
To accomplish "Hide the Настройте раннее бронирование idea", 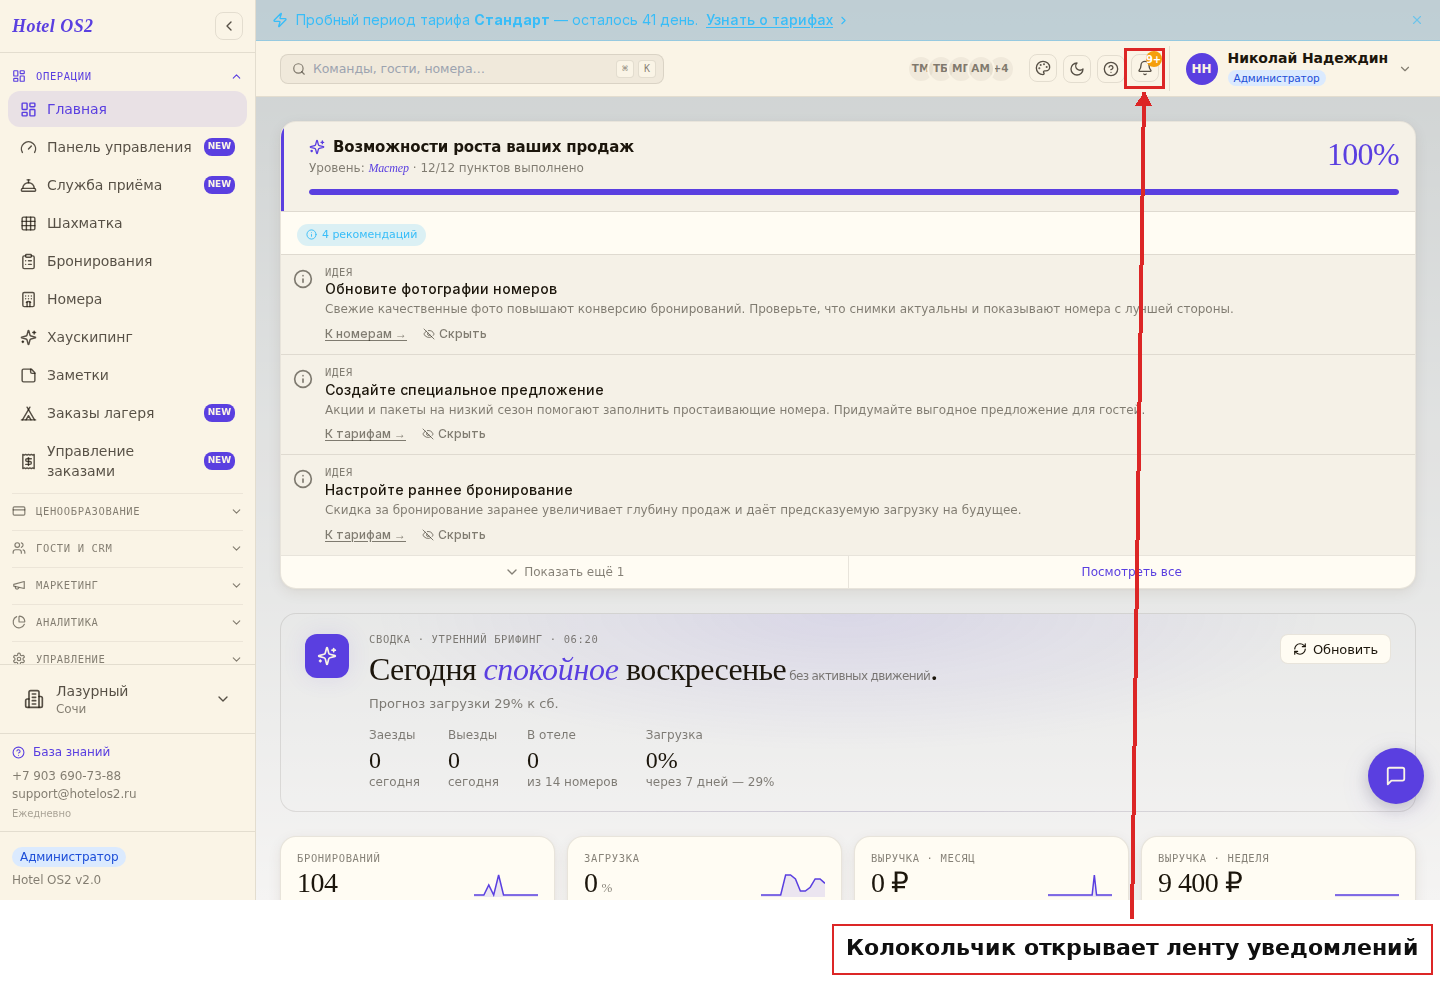I will click(x=454, y=535).
